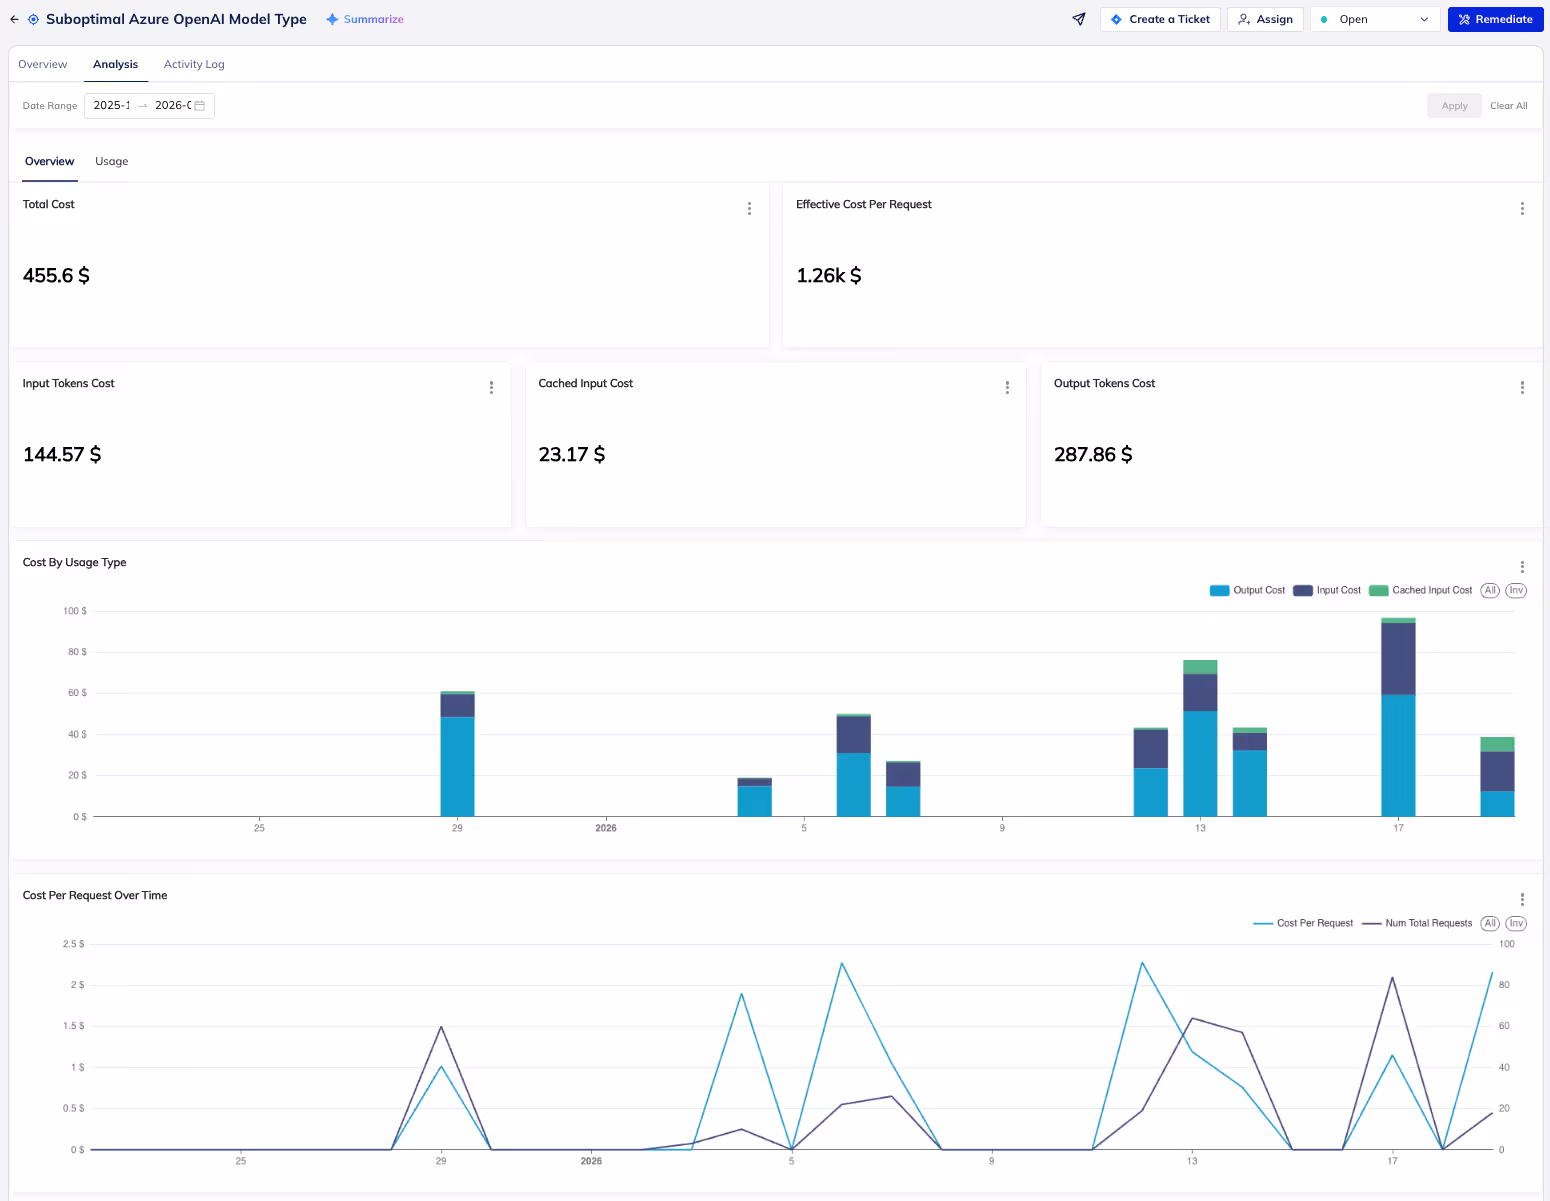Click the Remediate button
Image resolution: width=1550 pixels, height=1201 pixels.
(x=1495, y=19)
